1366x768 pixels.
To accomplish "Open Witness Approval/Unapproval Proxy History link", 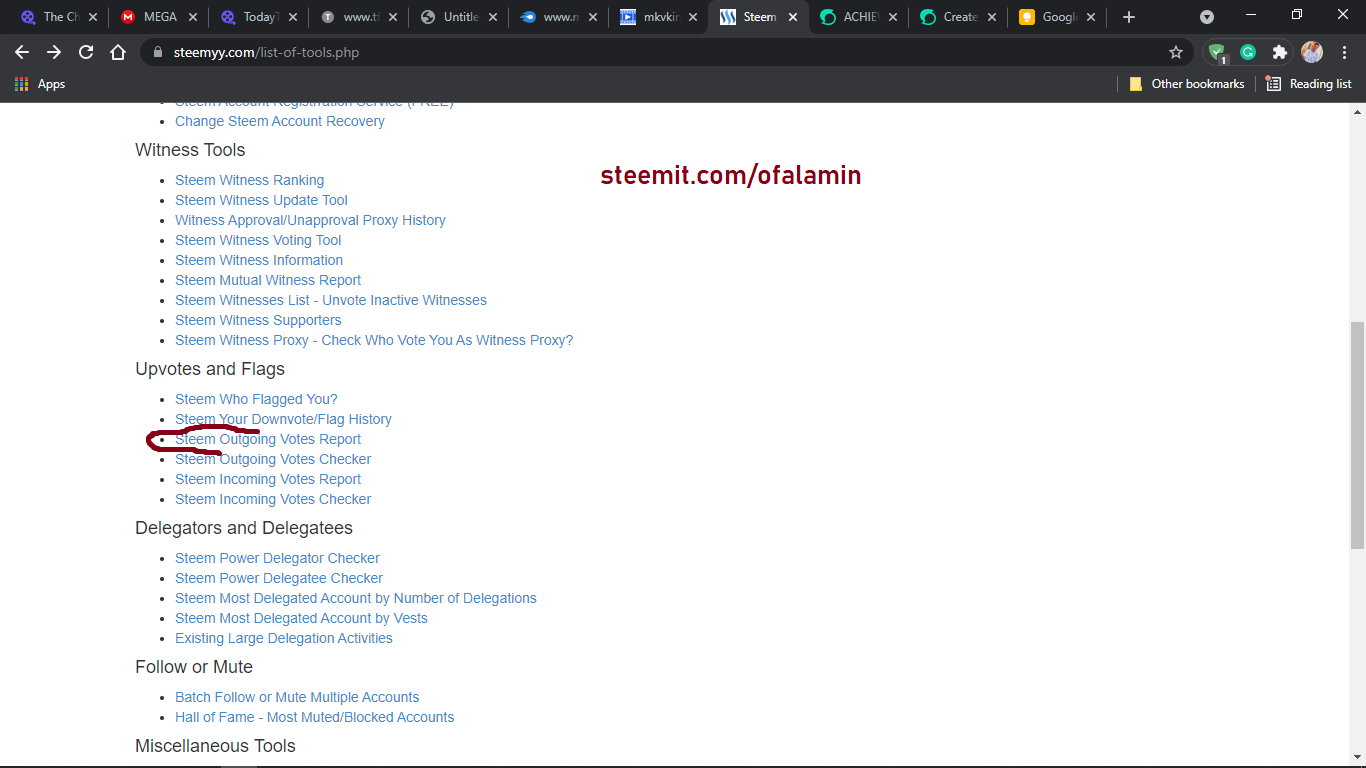I will coord(310,220).
